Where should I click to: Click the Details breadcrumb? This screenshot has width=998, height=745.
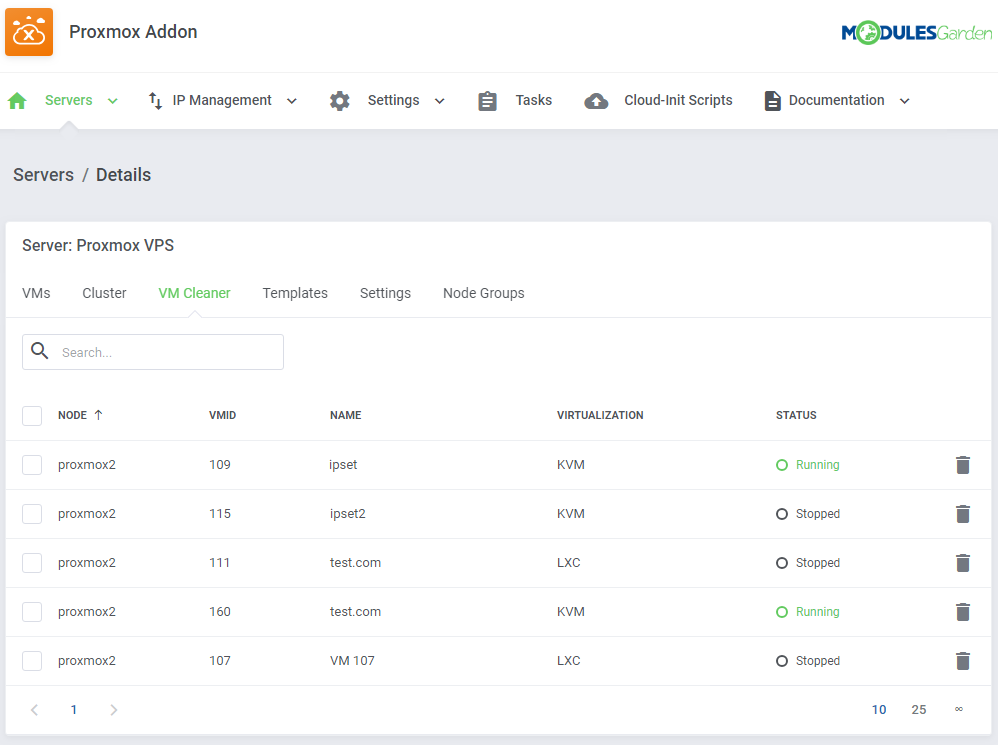point(123,175)
